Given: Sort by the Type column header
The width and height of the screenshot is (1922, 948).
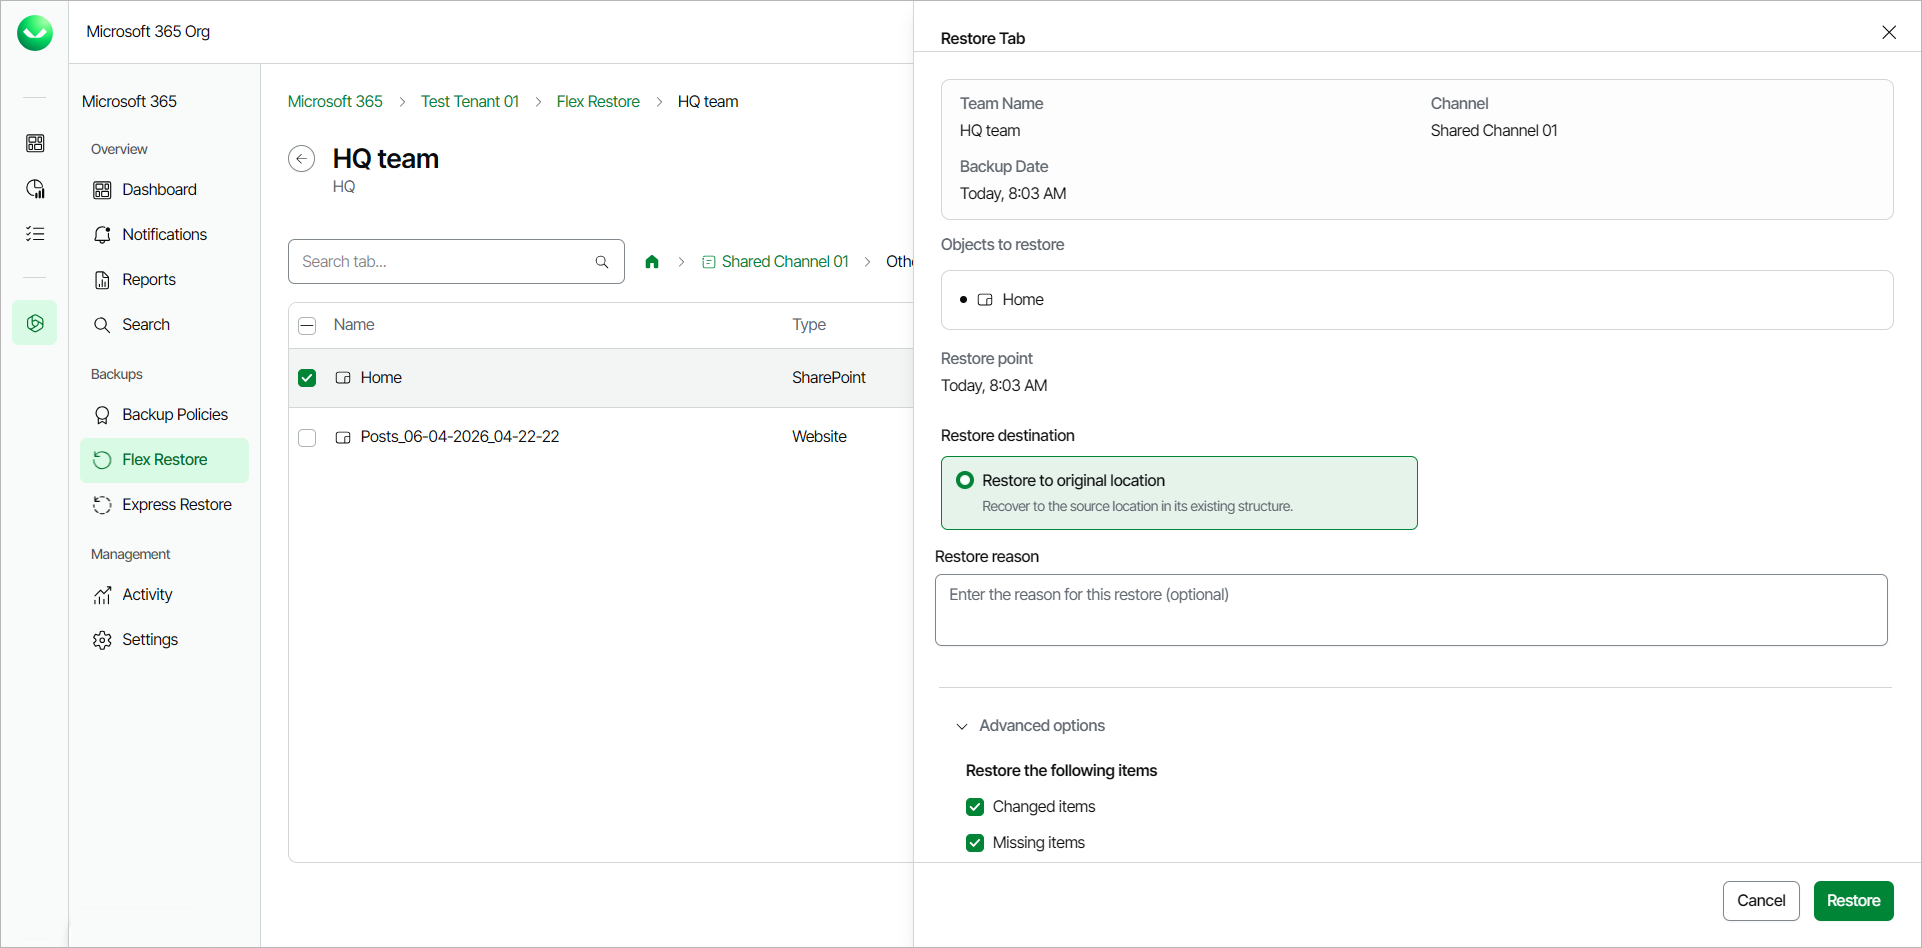Looking at the screenshot, I should [x=809, y=325].
